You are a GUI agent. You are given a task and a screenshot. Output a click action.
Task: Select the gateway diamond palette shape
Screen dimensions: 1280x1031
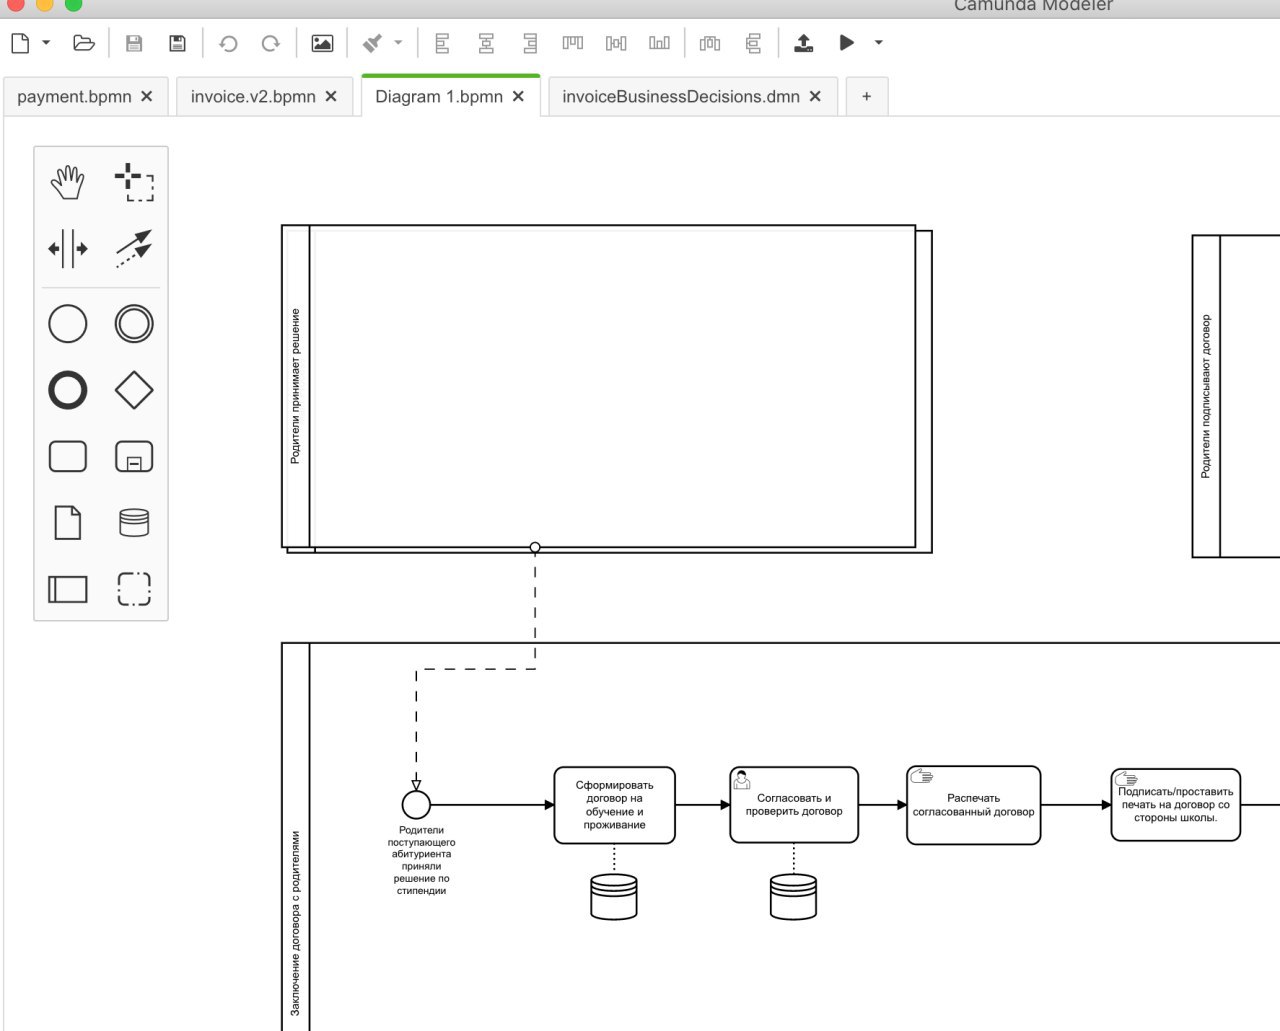(134, 390)
